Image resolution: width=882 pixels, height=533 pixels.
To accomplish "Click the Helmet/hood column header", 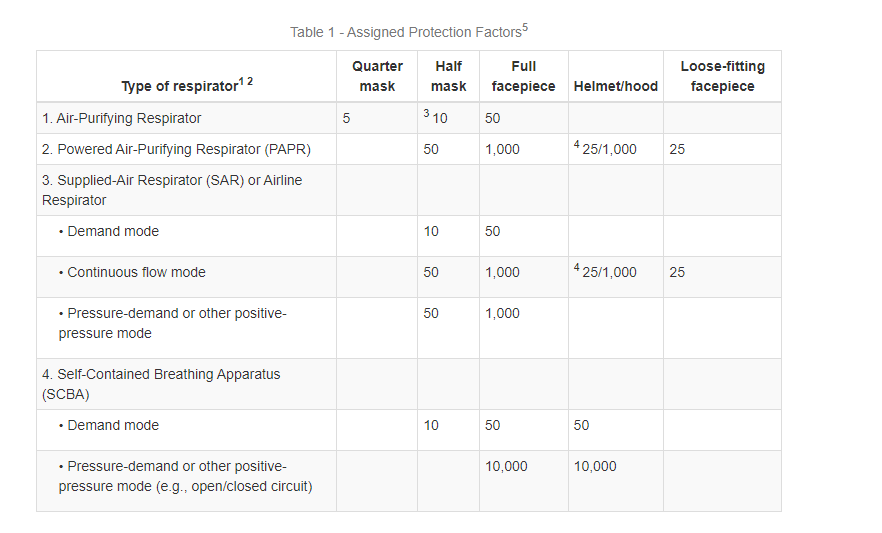I will [x=615, y=86].
